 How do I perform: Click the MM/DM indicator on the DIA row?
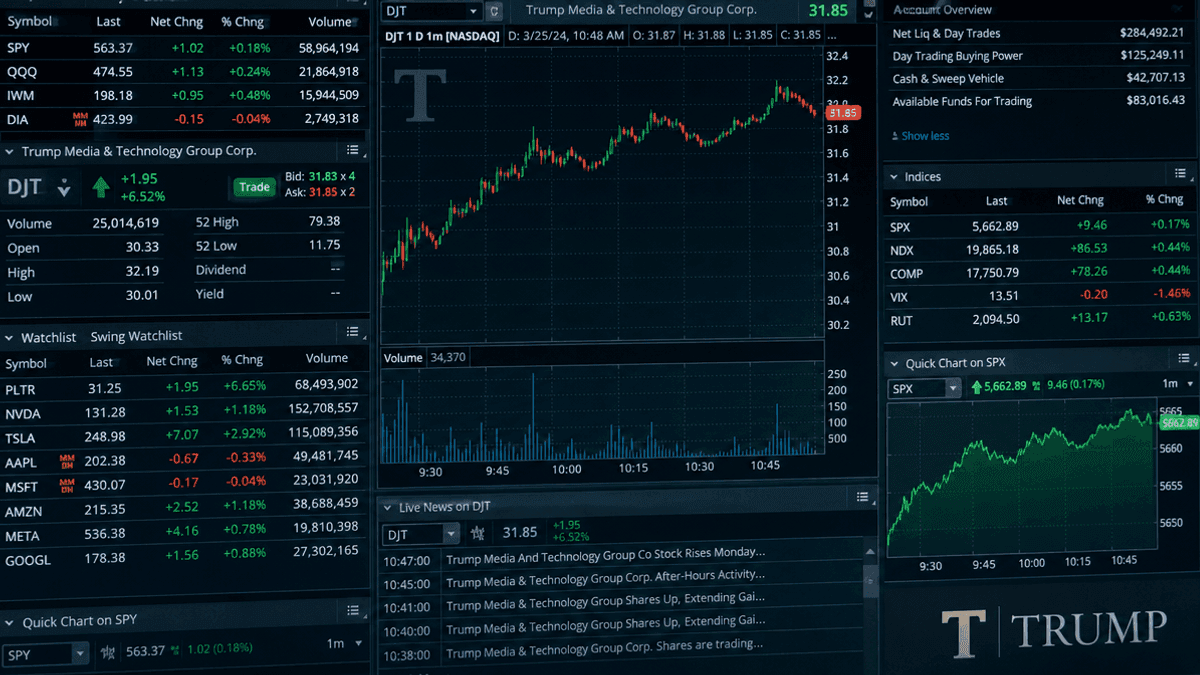[x=80, y=119]
